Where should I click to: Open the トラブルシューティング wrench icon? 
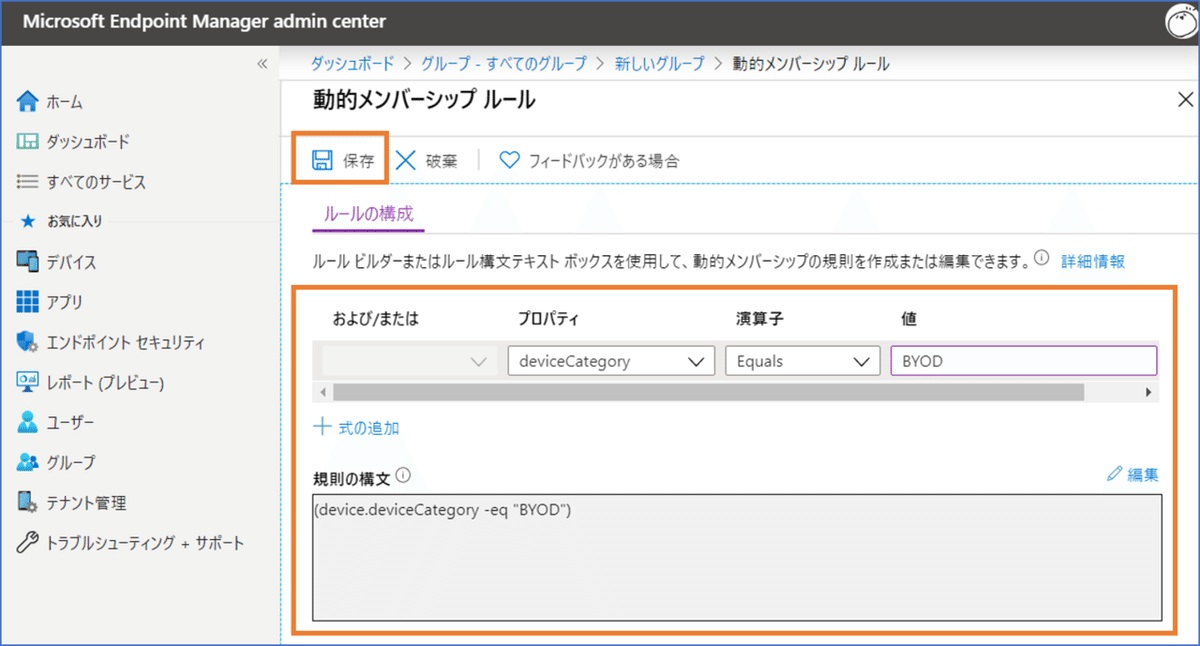tap(28, 543)
